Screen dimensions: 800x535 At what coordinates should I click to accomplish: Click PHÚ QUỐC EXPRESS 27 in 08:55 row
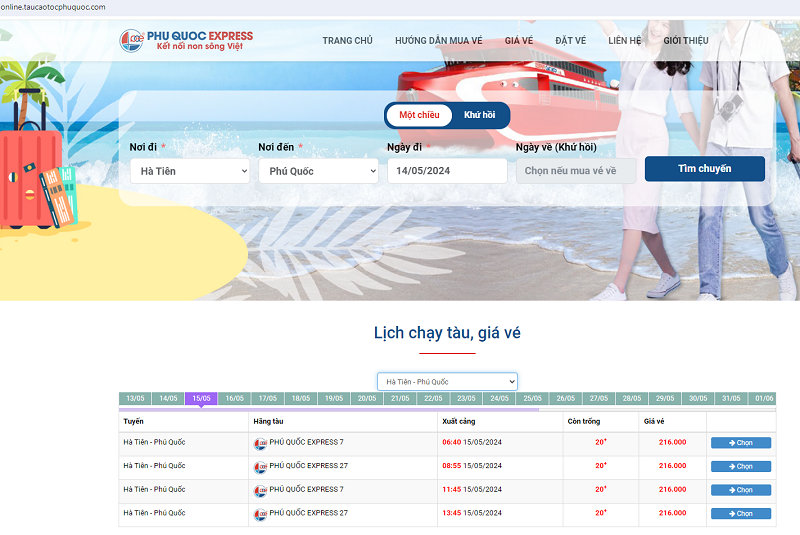(x=309, y=466)
